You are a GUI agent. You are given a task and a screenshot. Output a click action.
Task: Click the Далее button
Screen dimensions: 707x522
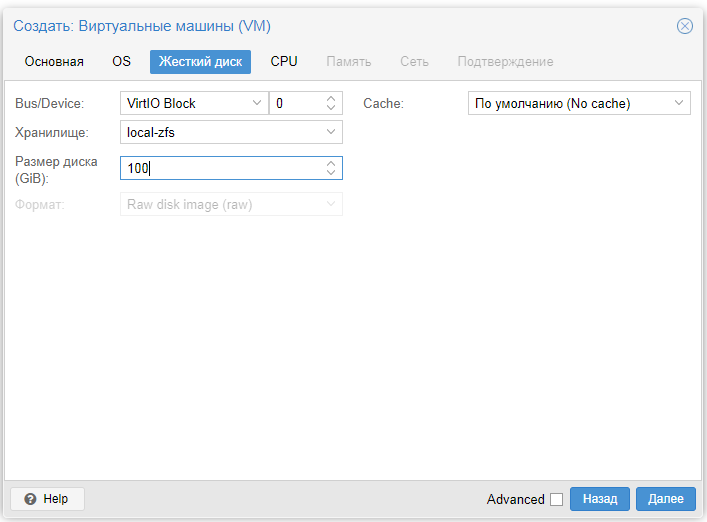point(665,499)
